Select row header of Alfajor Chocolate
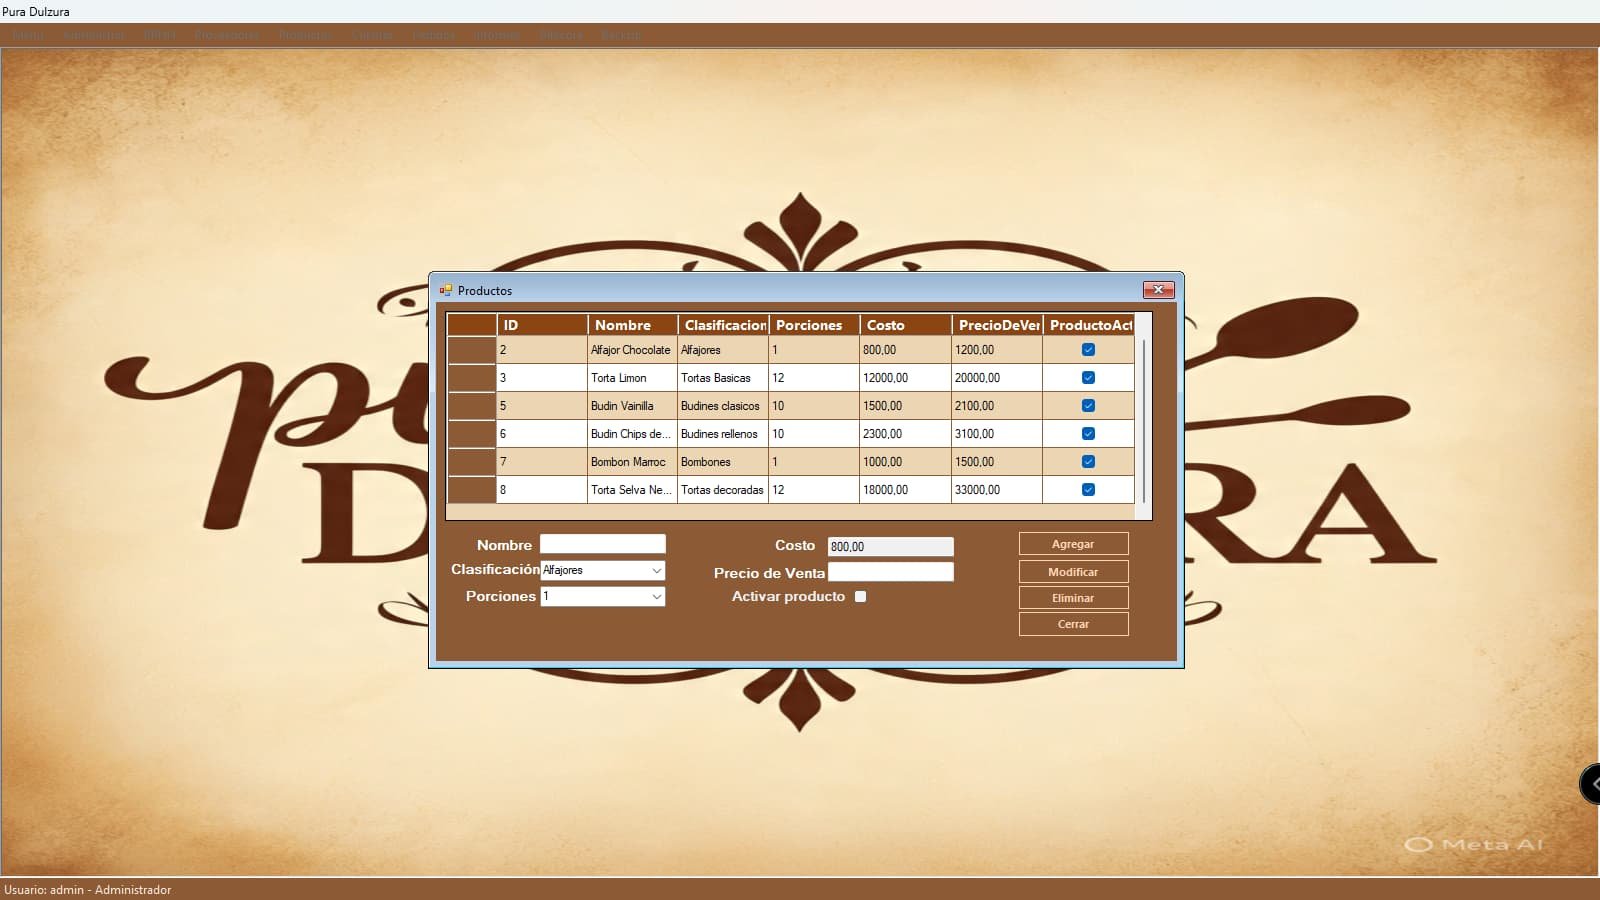The image size is (1600, 900). [472, 350]
